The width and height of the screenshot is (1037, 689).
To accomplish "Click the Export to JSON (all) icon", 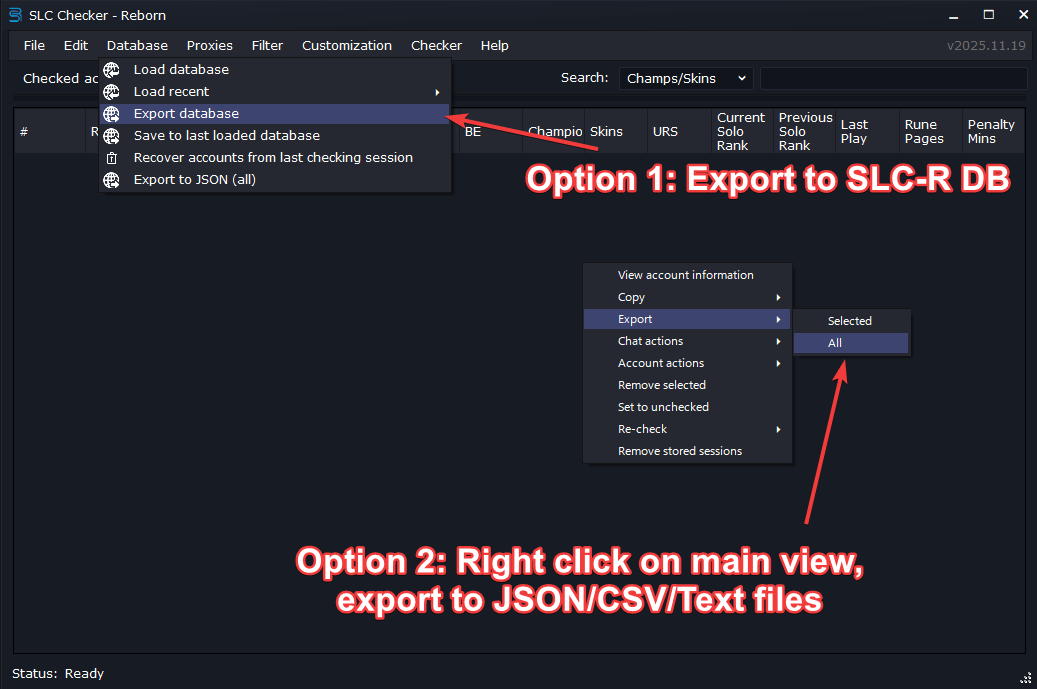I will [x=112, y=180].
